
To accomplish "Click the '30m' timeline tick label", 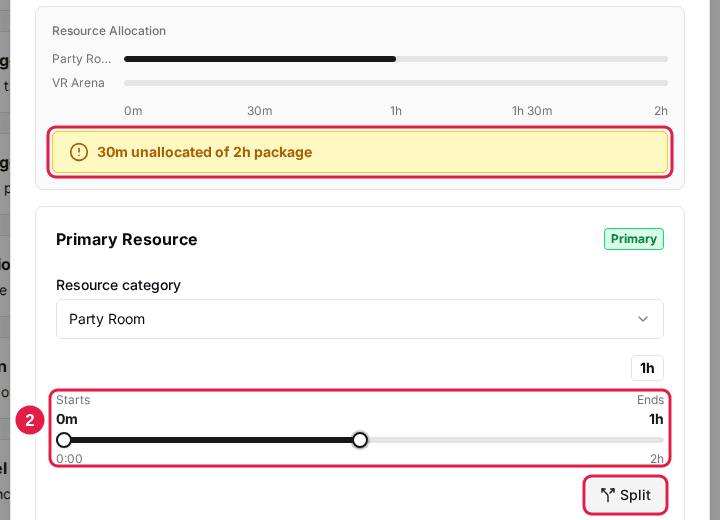I will click(x=260, y=111).
